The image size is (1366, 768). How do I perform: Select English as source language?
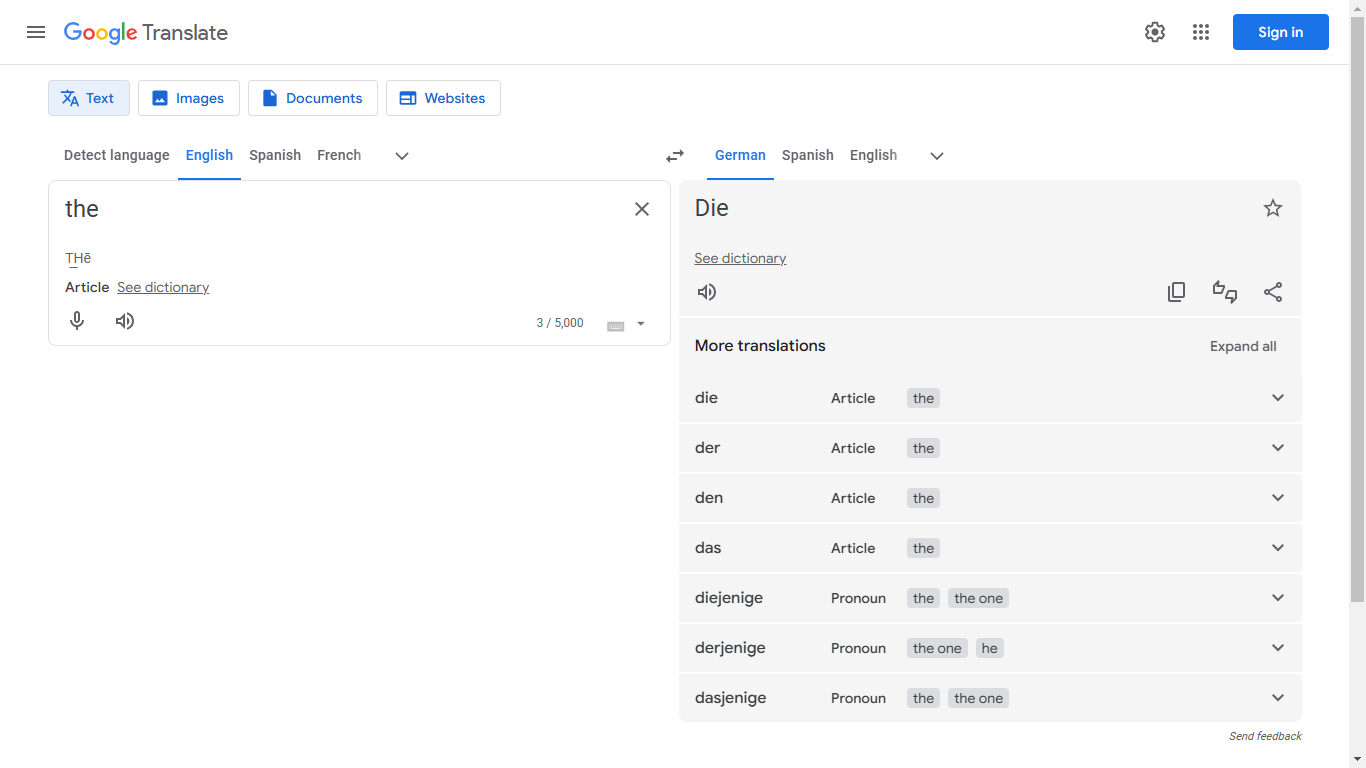(x=209, y=155)
